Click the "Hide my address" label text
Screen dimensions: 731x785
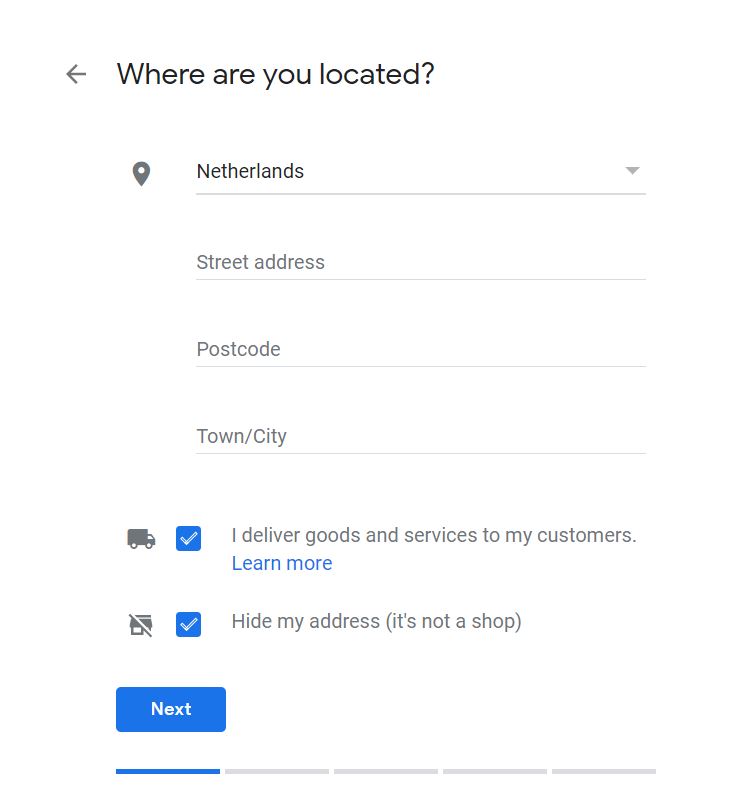[376, 621]
